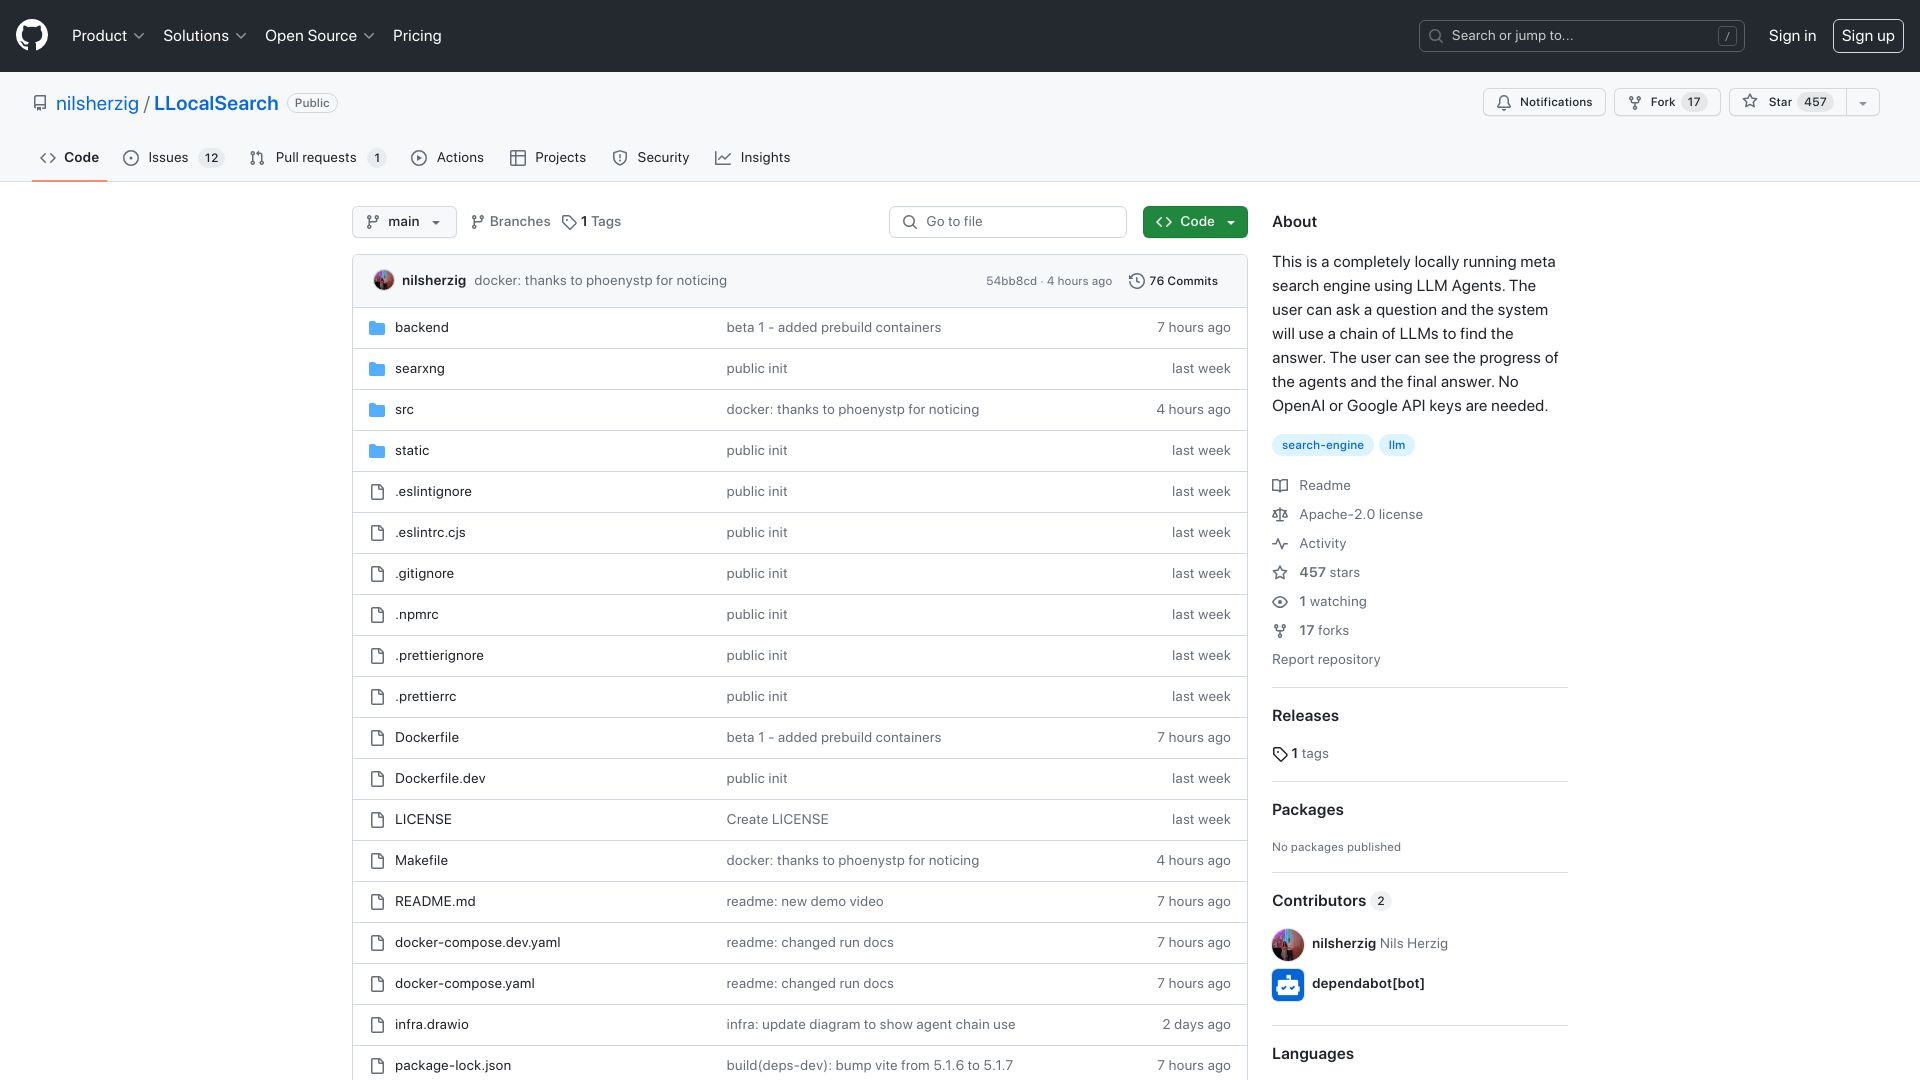Viewport: 1920px width, 1080px height.
Task: Click the magnifier icon in the top search bar
Action: pos(1436,36)
